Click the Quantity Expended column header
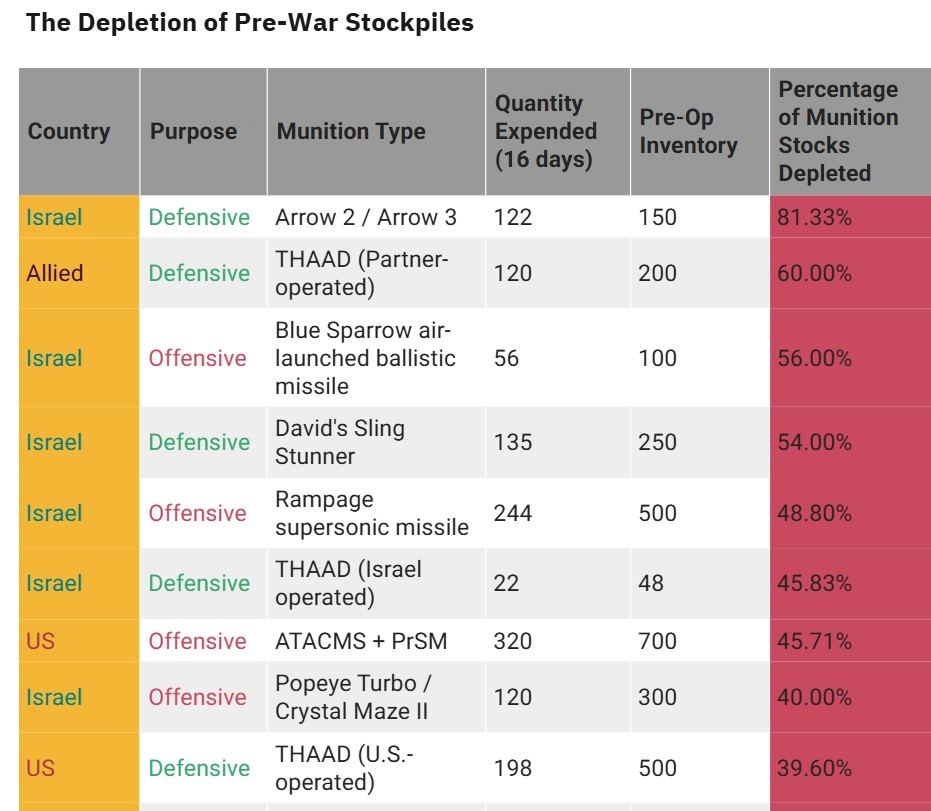This screenshot has width=931, height=811. pos(546,131)
